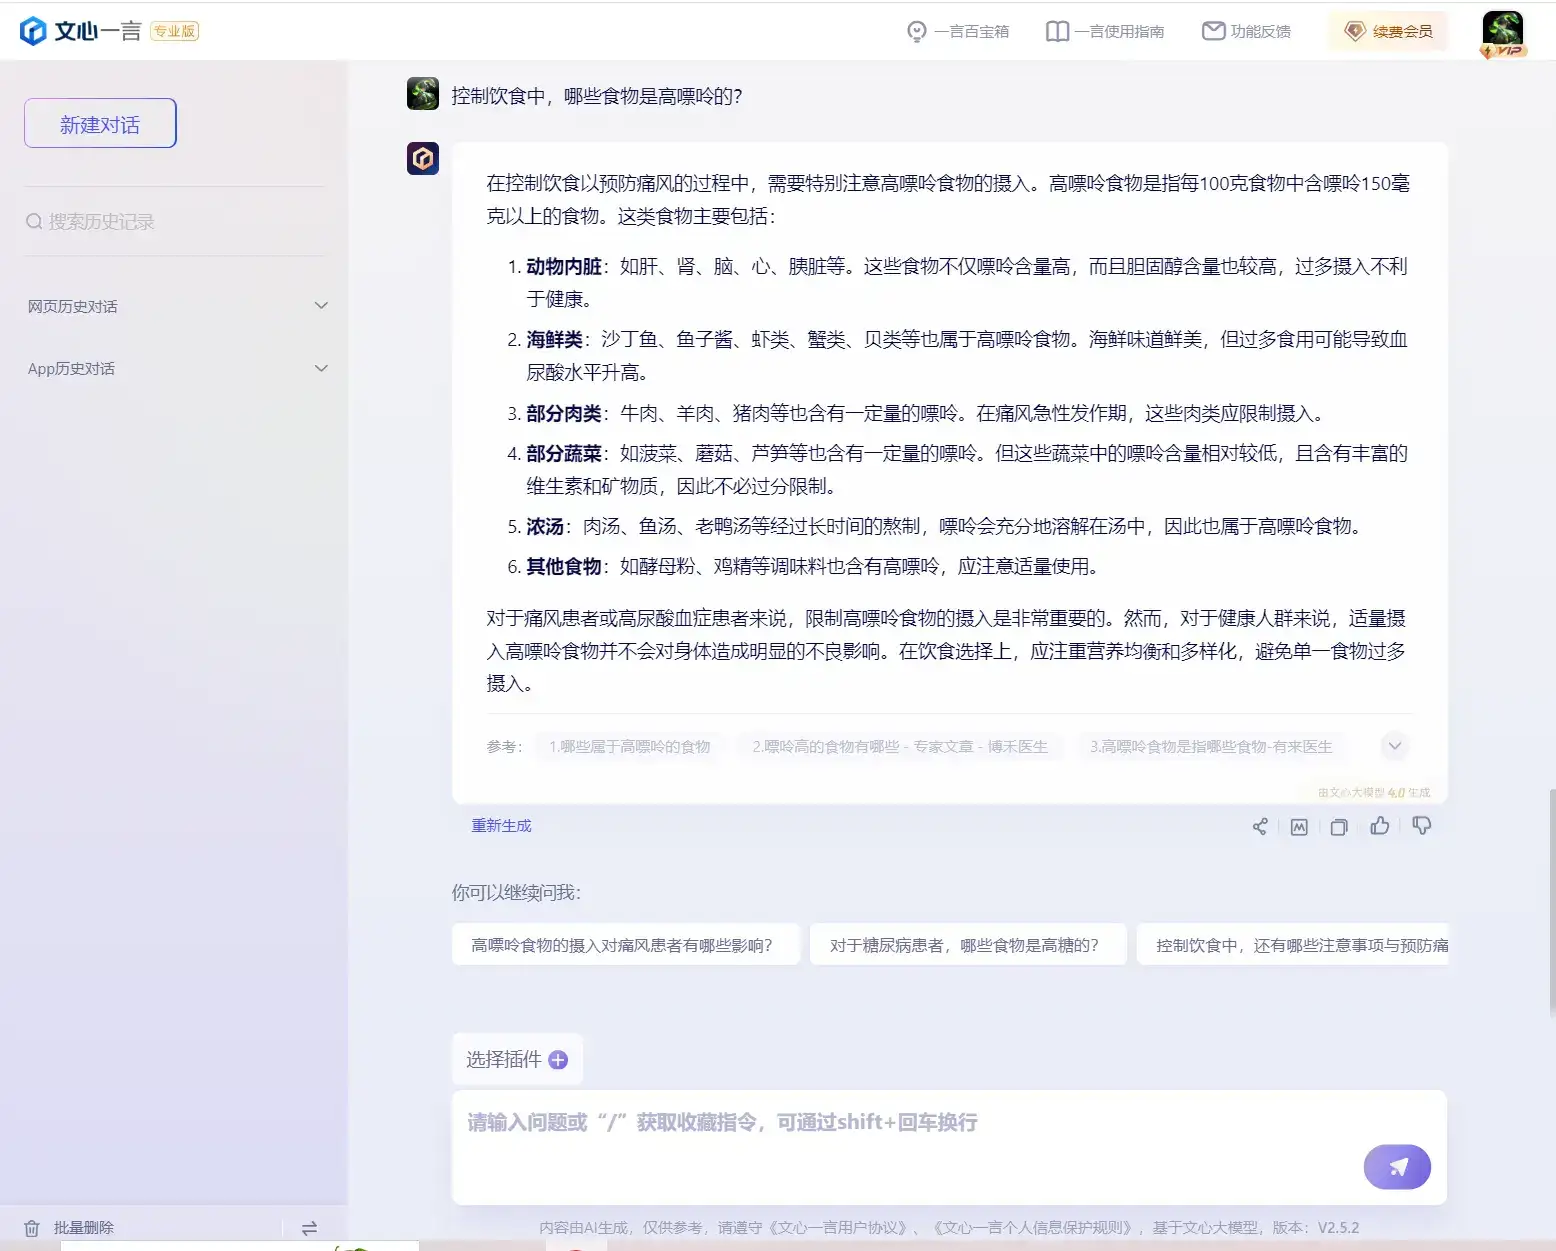Open the user VIP avatar

[1503, 31]
